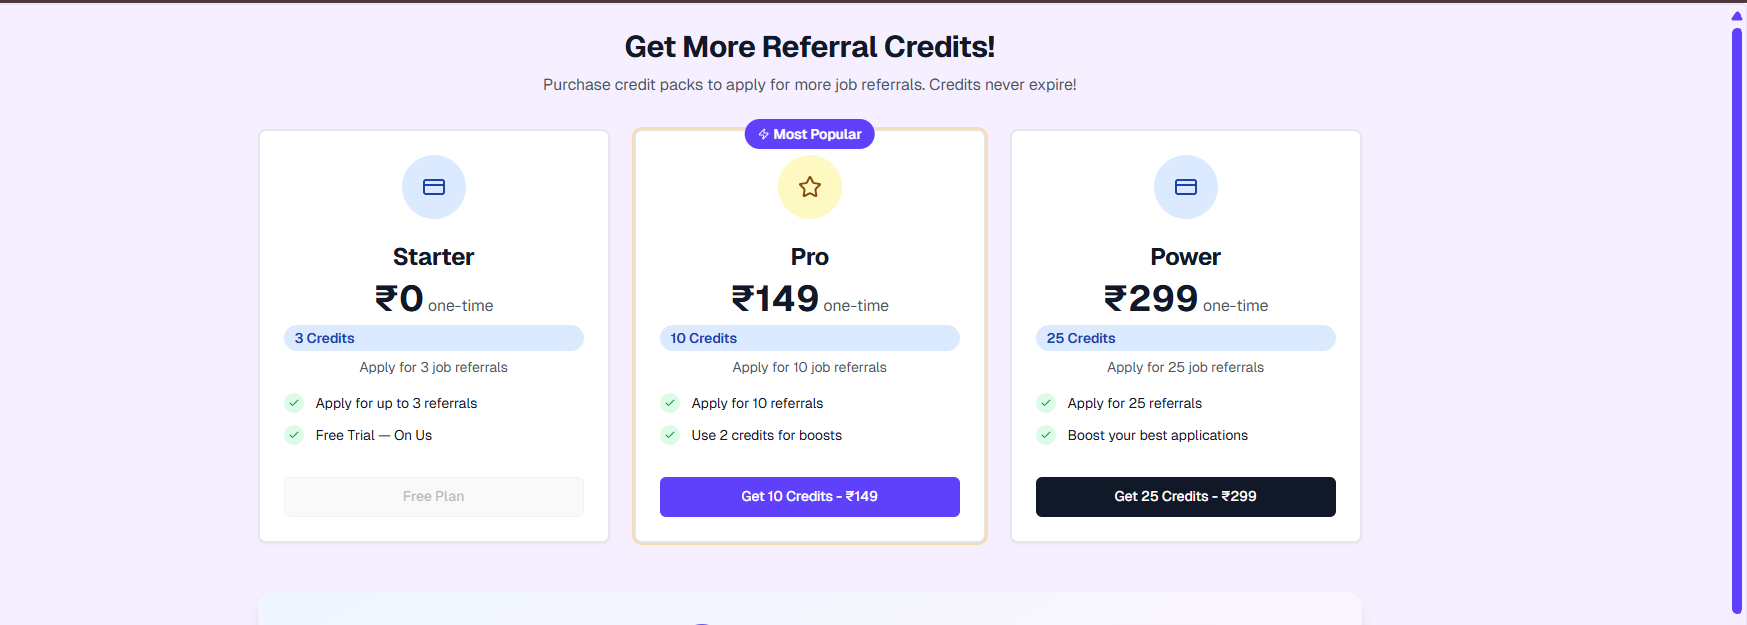
Task: Click checkmark beside 'Apply for up to 3 referrals'
Action: (294, 403)
